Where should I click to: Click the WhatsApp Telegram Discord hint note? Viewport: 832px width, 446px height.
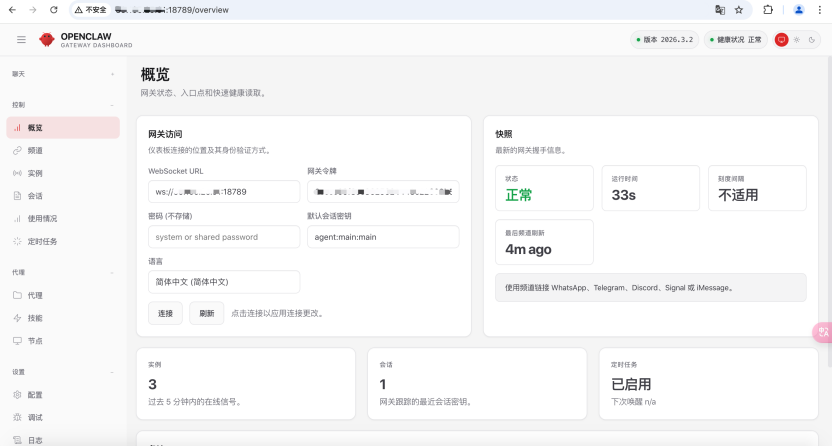[651, 287]
